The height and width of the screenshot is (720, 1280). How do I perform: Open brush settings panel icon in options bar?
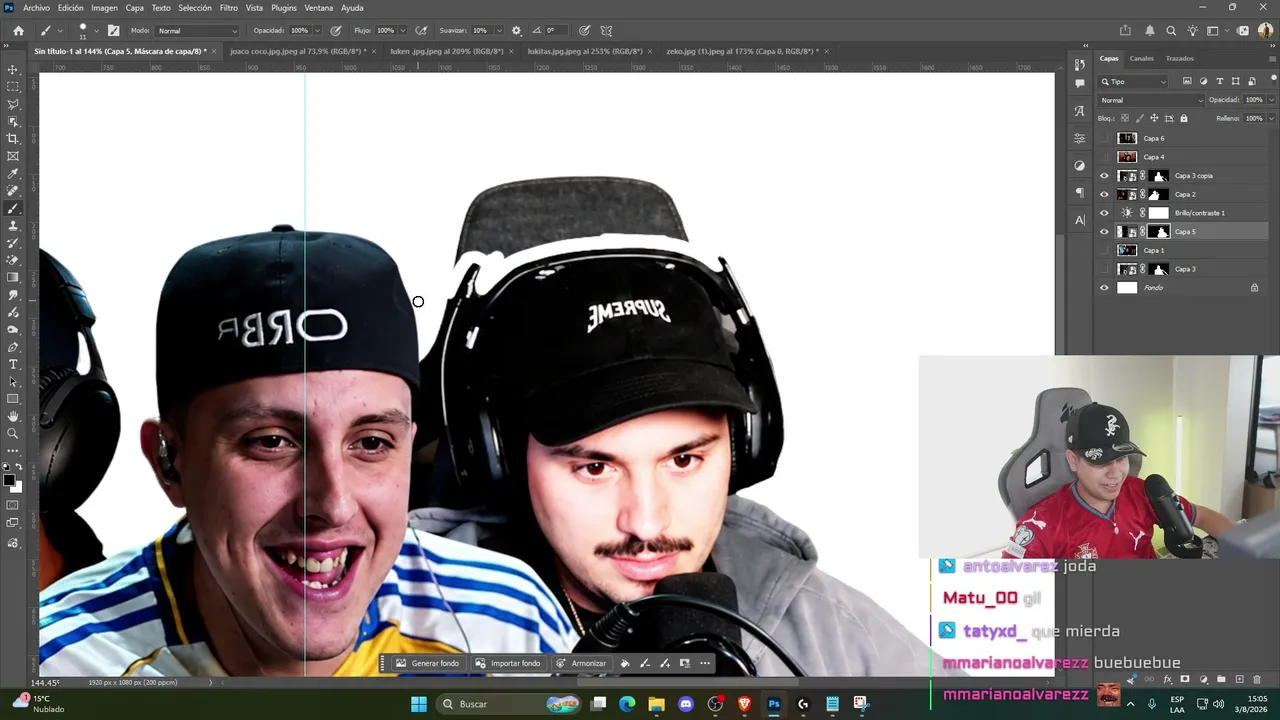pos(113,31)
